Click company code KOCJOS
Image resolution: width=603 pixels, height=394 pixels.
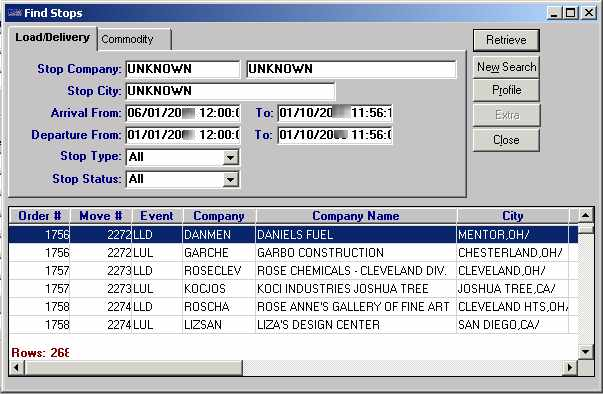tap(205, 289)
